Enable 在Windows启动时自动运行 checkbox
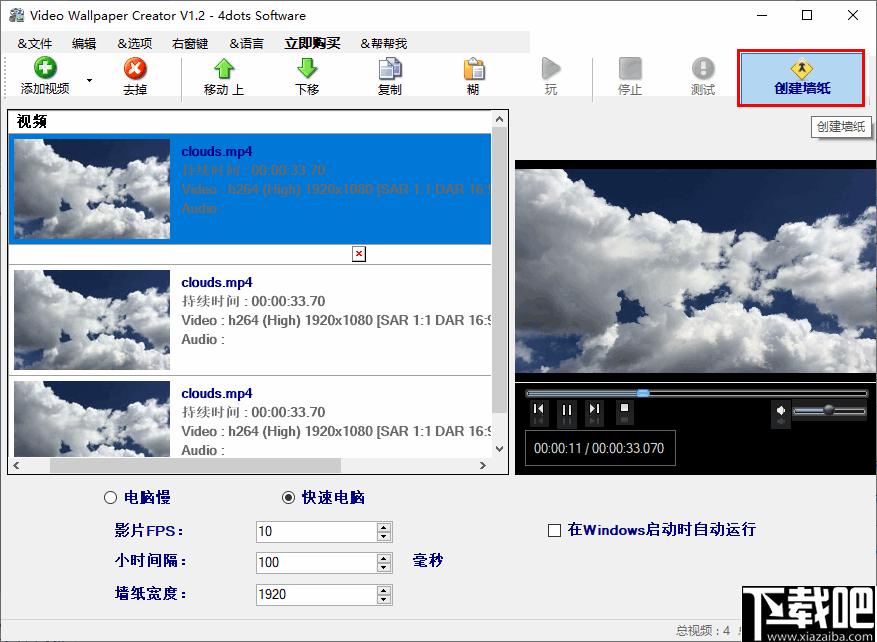The width and height of the screenshot is (877, 642). coord(554,530)
